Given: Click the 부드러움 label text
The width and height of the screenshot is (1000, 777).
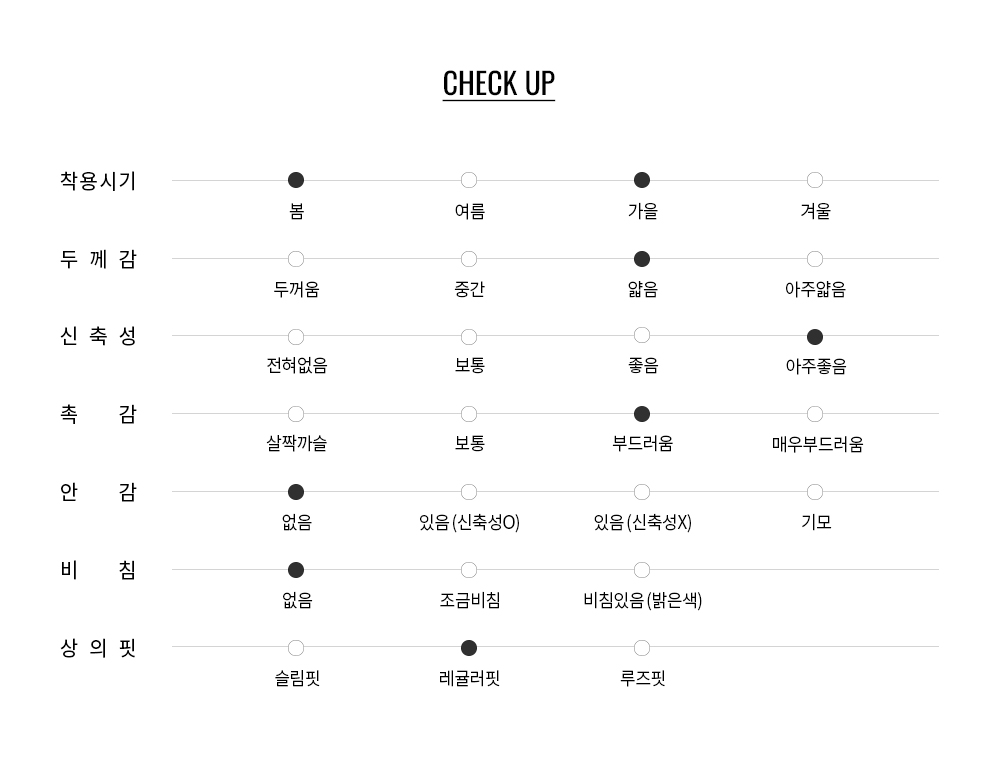Looking at the screenshot, I should (642, 444).
